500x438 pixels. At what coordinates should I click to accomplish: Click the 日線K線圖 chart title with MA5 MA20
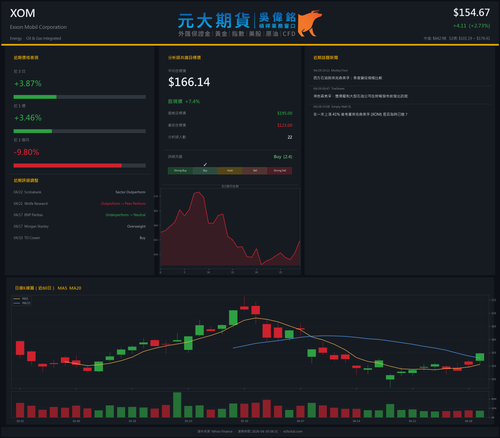point(48,288)
